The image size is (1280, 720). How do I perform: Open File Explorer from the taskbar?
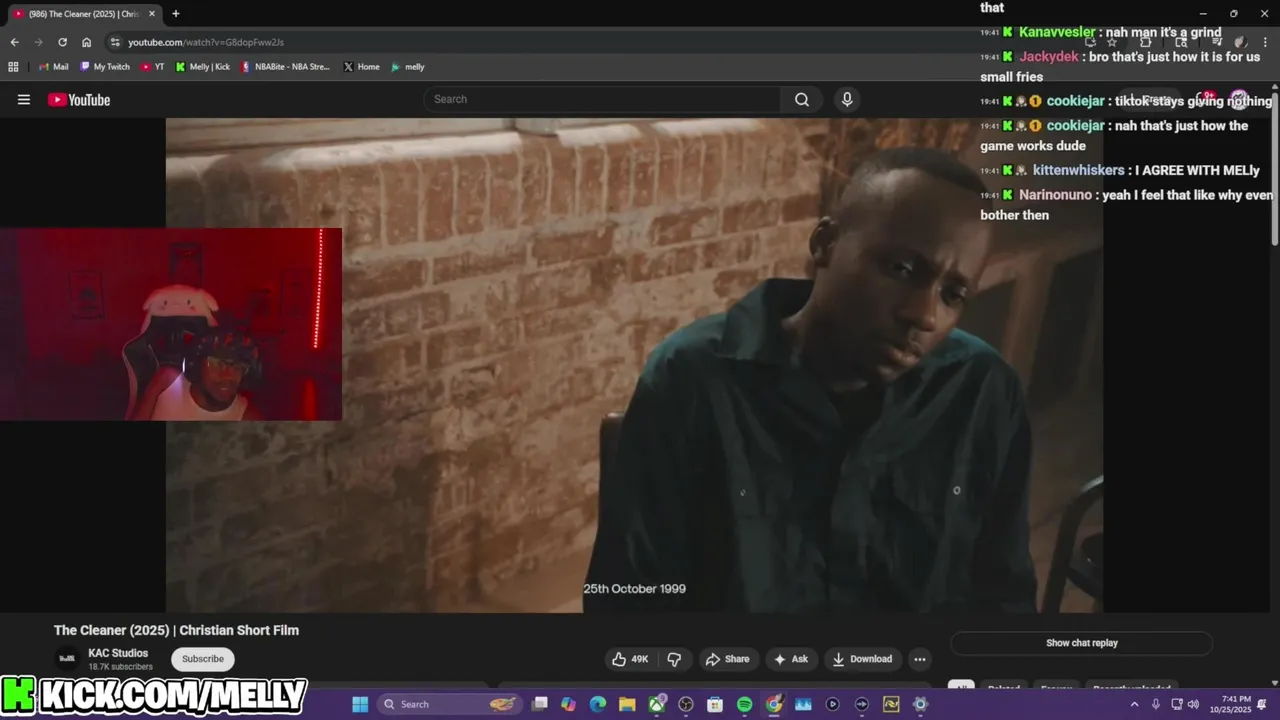[627, 704]
